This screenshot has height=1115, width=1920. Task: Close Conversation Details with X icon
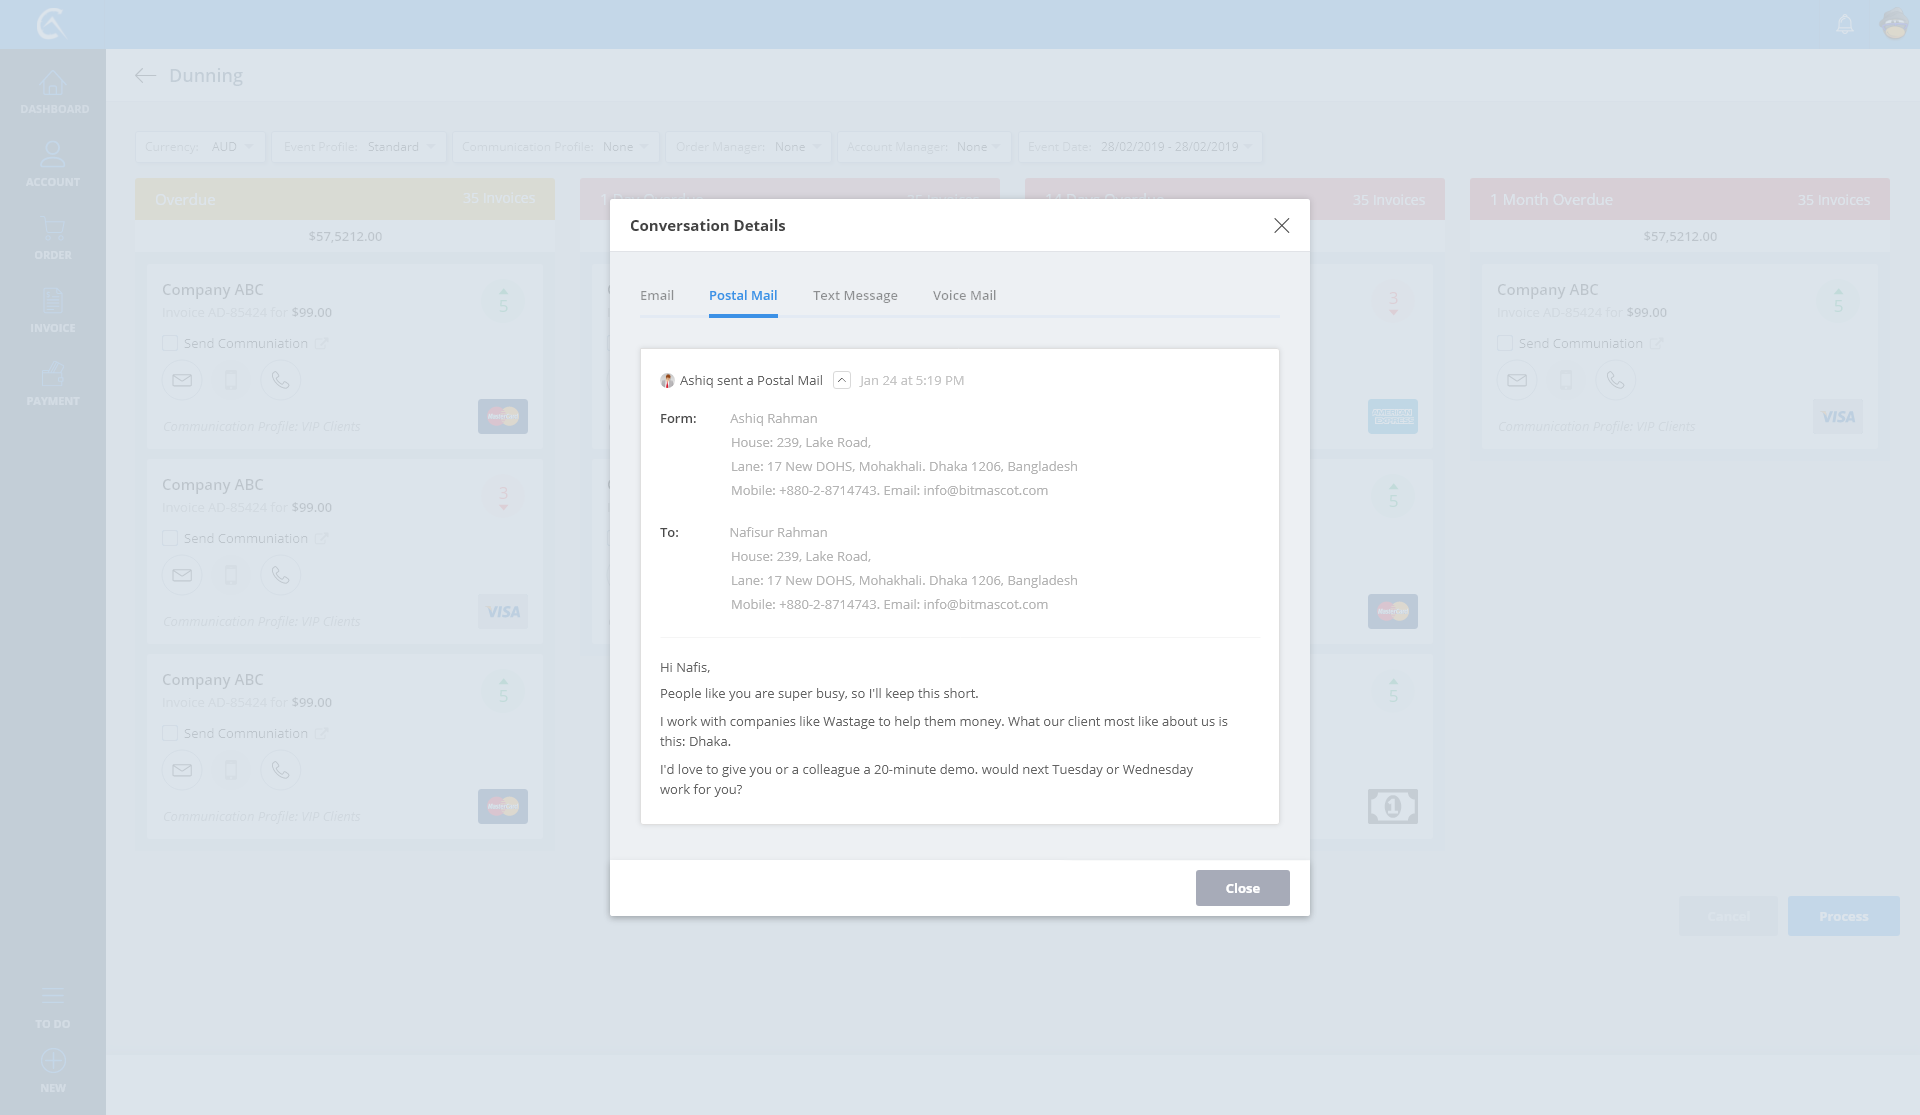click(1281, 226)
